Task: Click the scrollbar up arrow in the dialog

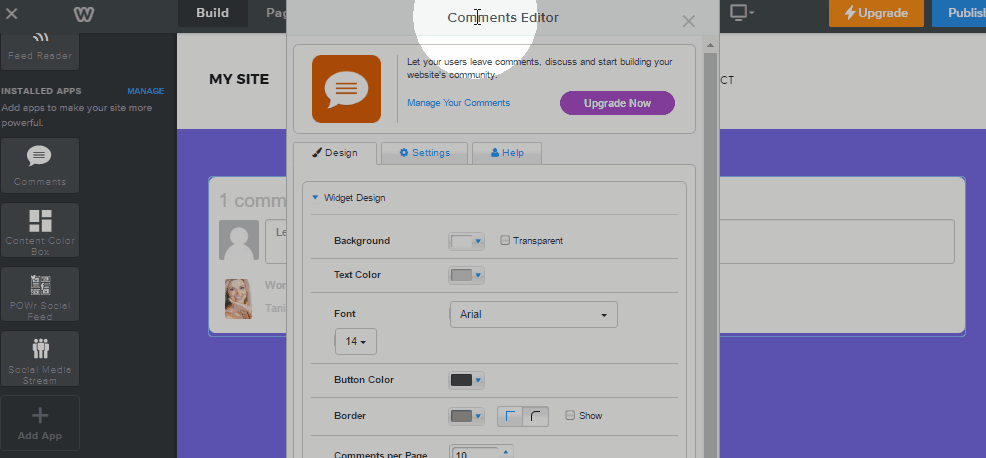Action: [x=711, y=46]
